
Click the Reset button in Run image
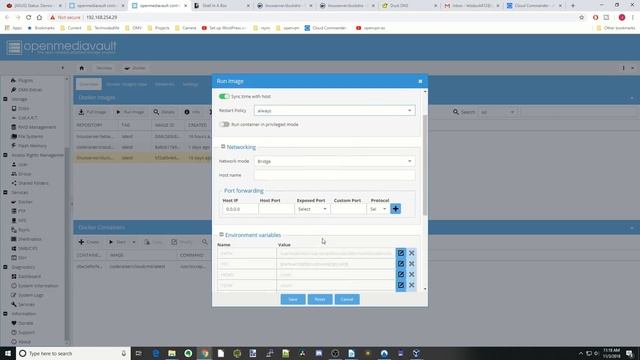point(320,299)
